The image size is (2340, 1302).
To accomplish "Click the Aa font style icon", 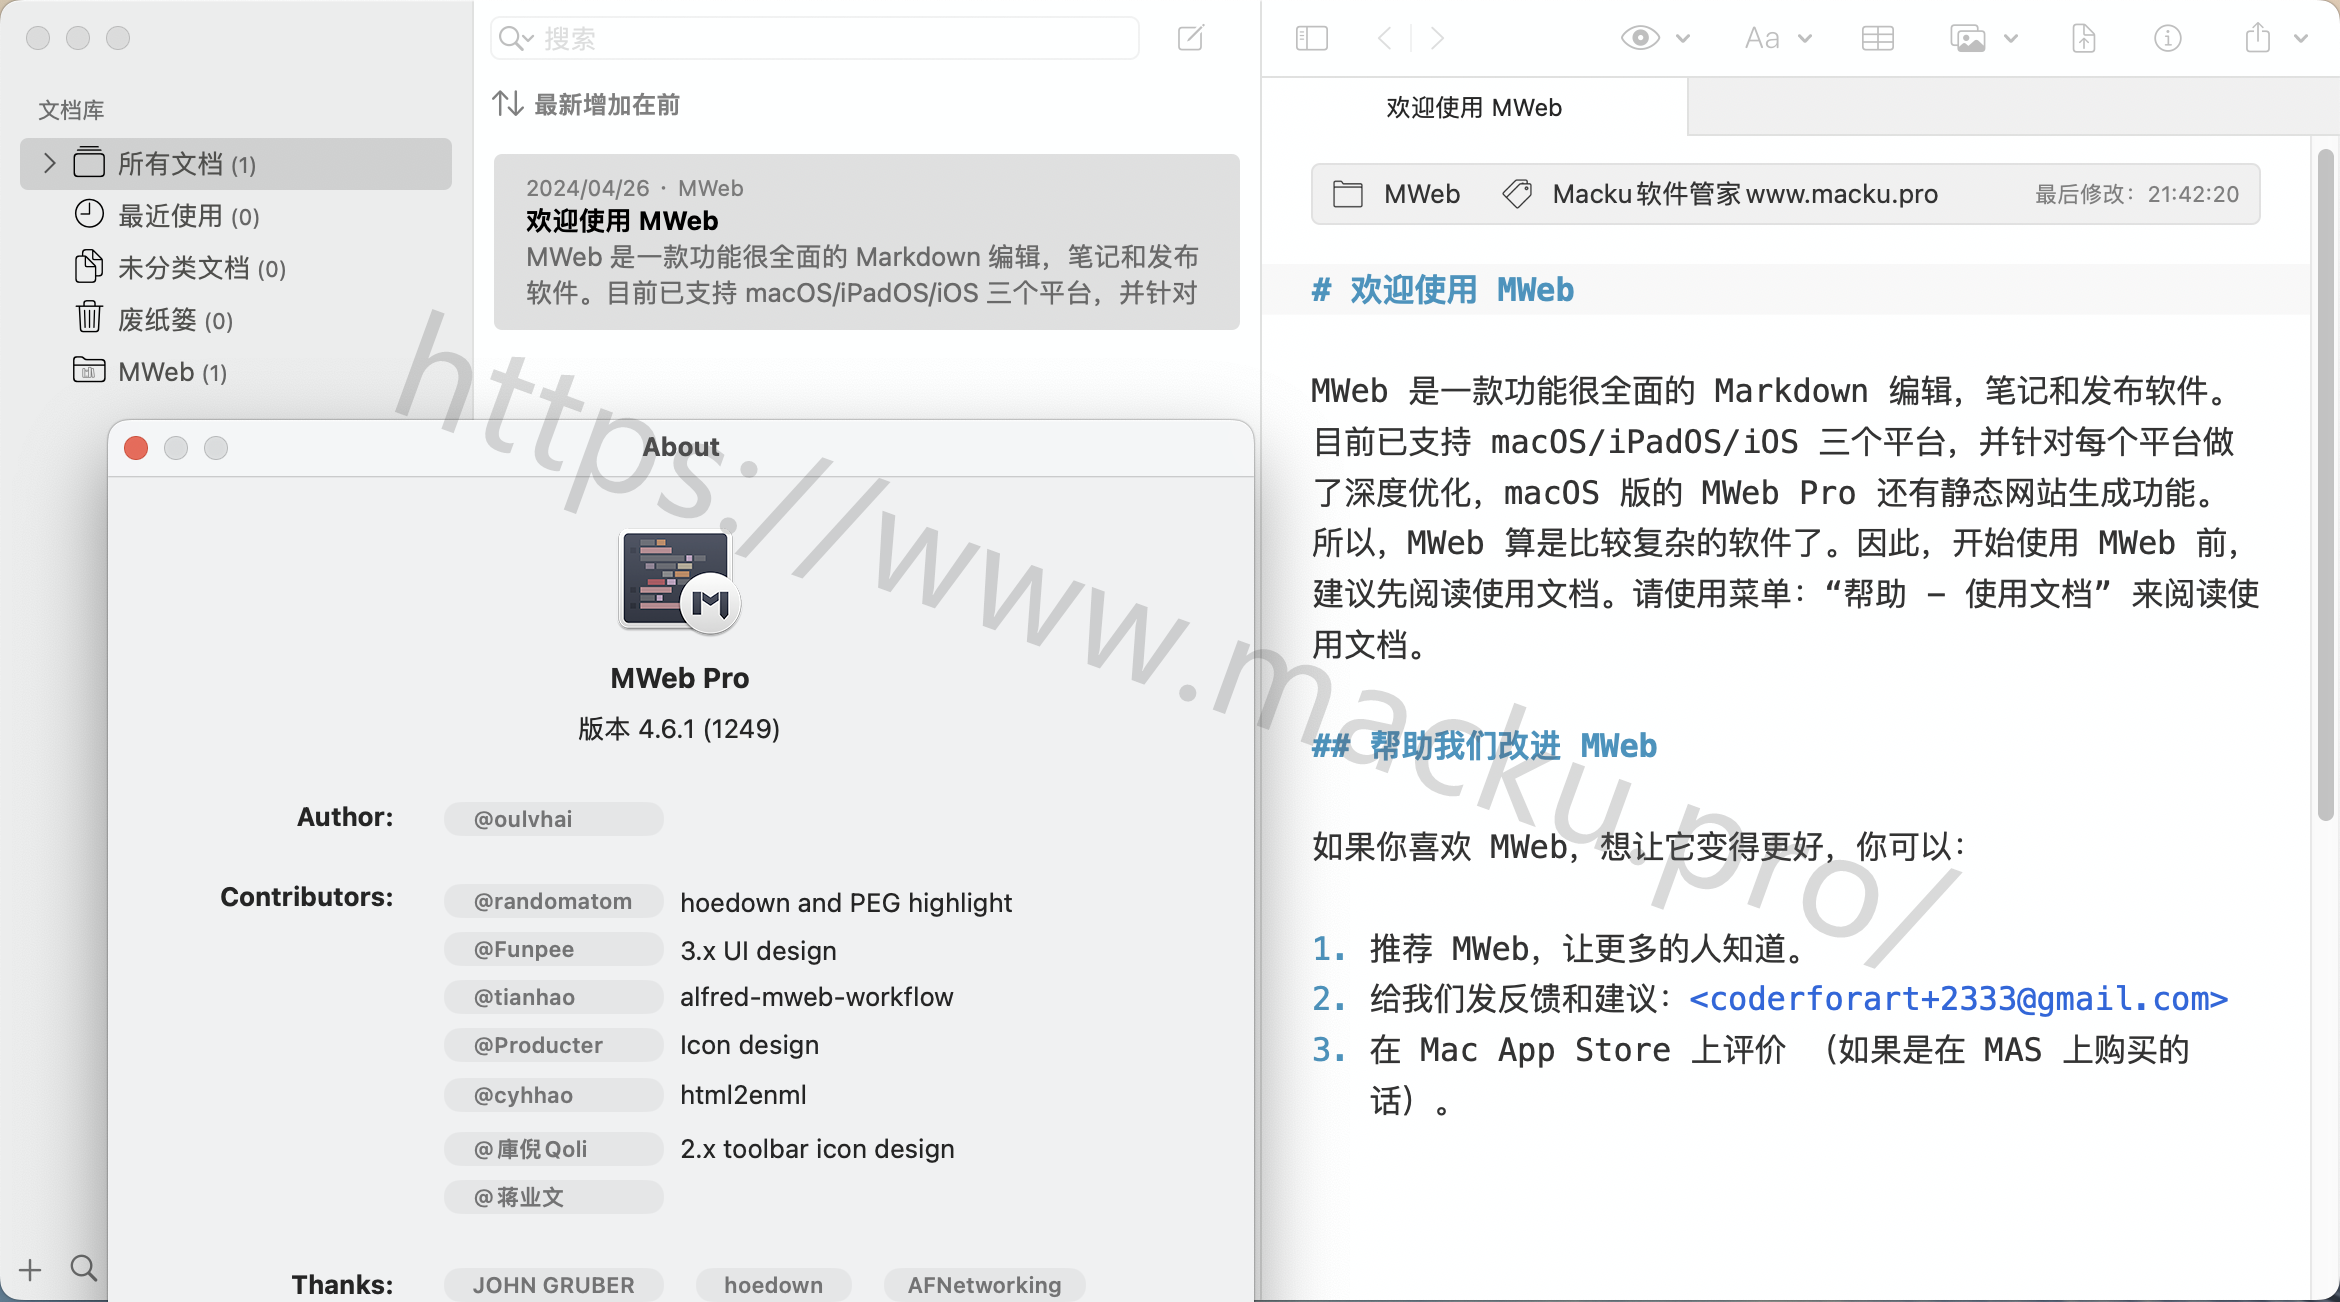I will [x=1762, y=38].
